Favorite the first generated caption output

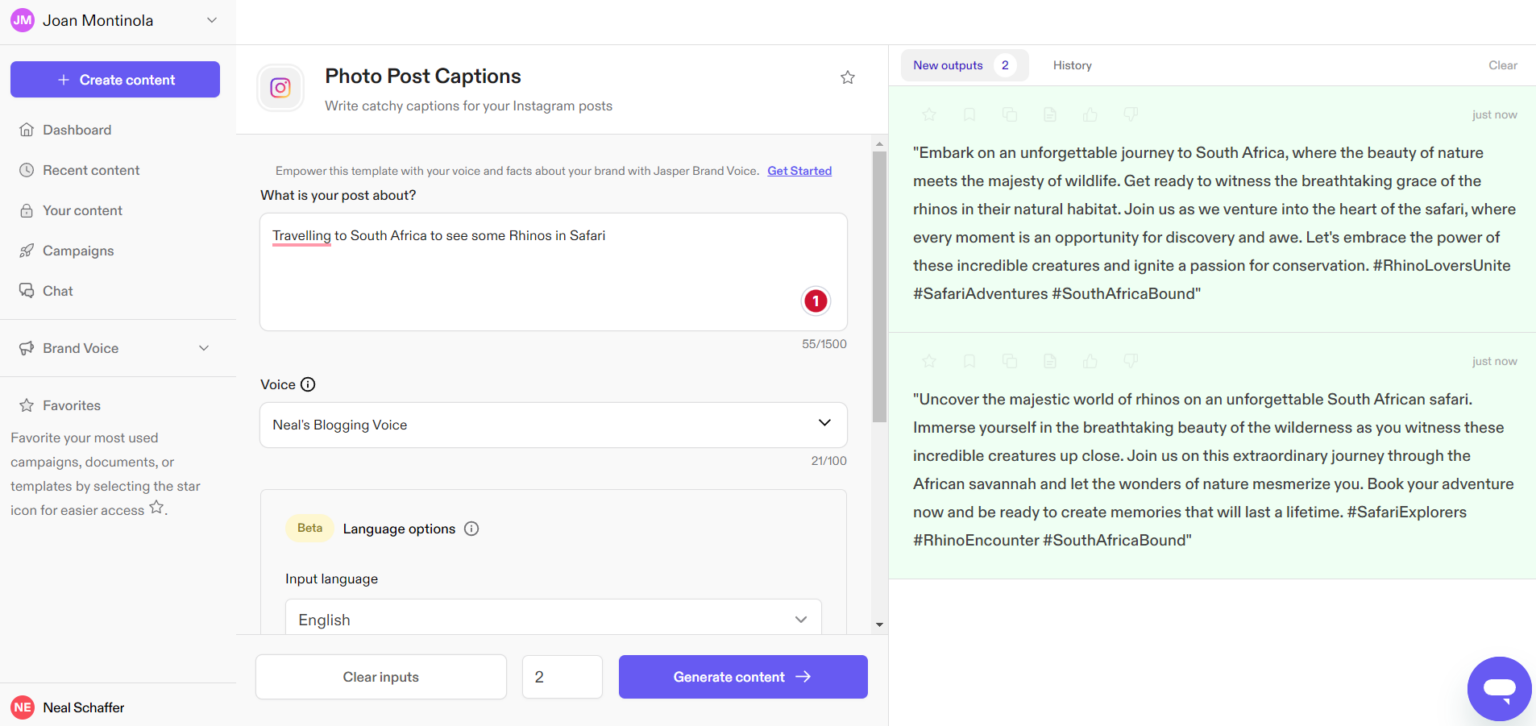pyautogui.click(x=928, y=114)
